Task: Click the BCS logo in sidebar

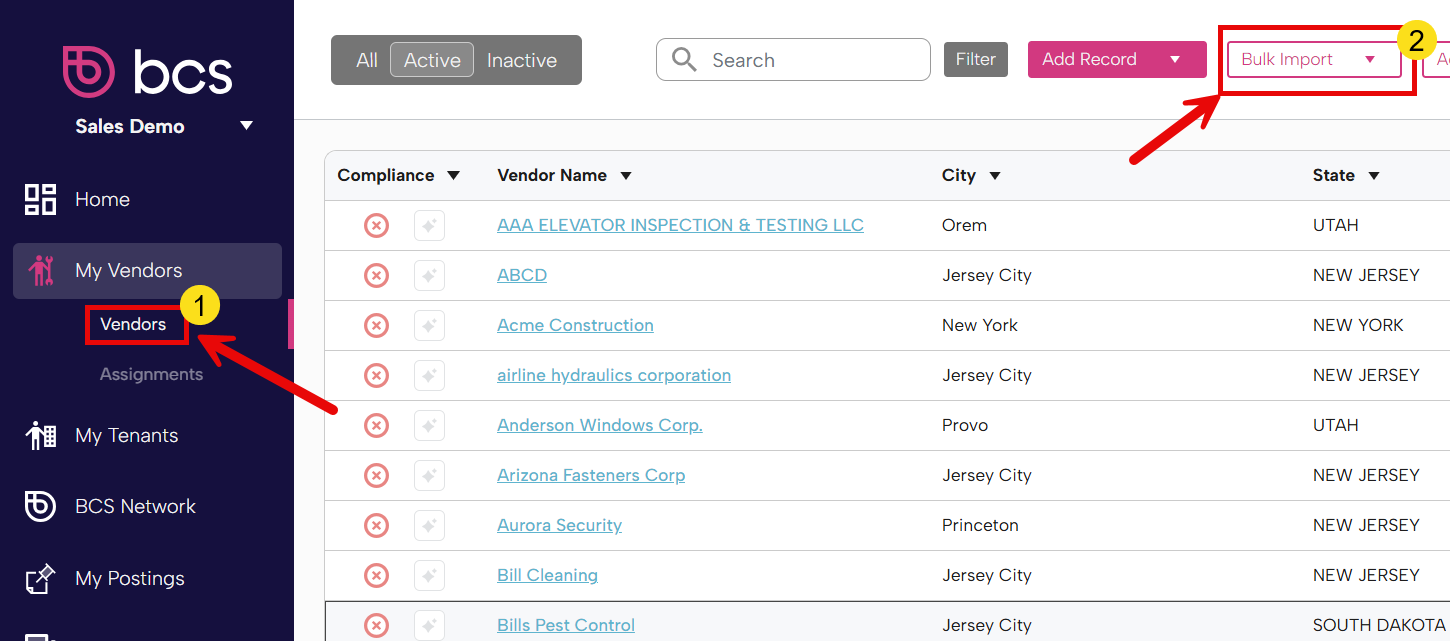Action: coord(147,72)
